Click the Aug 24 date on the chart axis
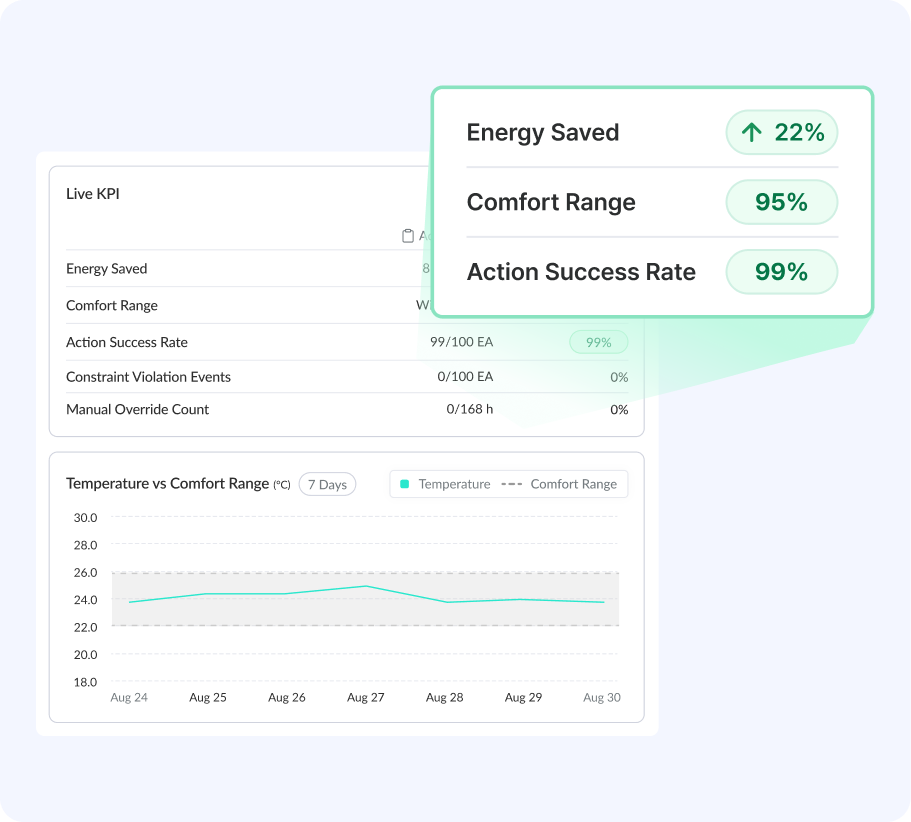 click(x=129, y=697)
